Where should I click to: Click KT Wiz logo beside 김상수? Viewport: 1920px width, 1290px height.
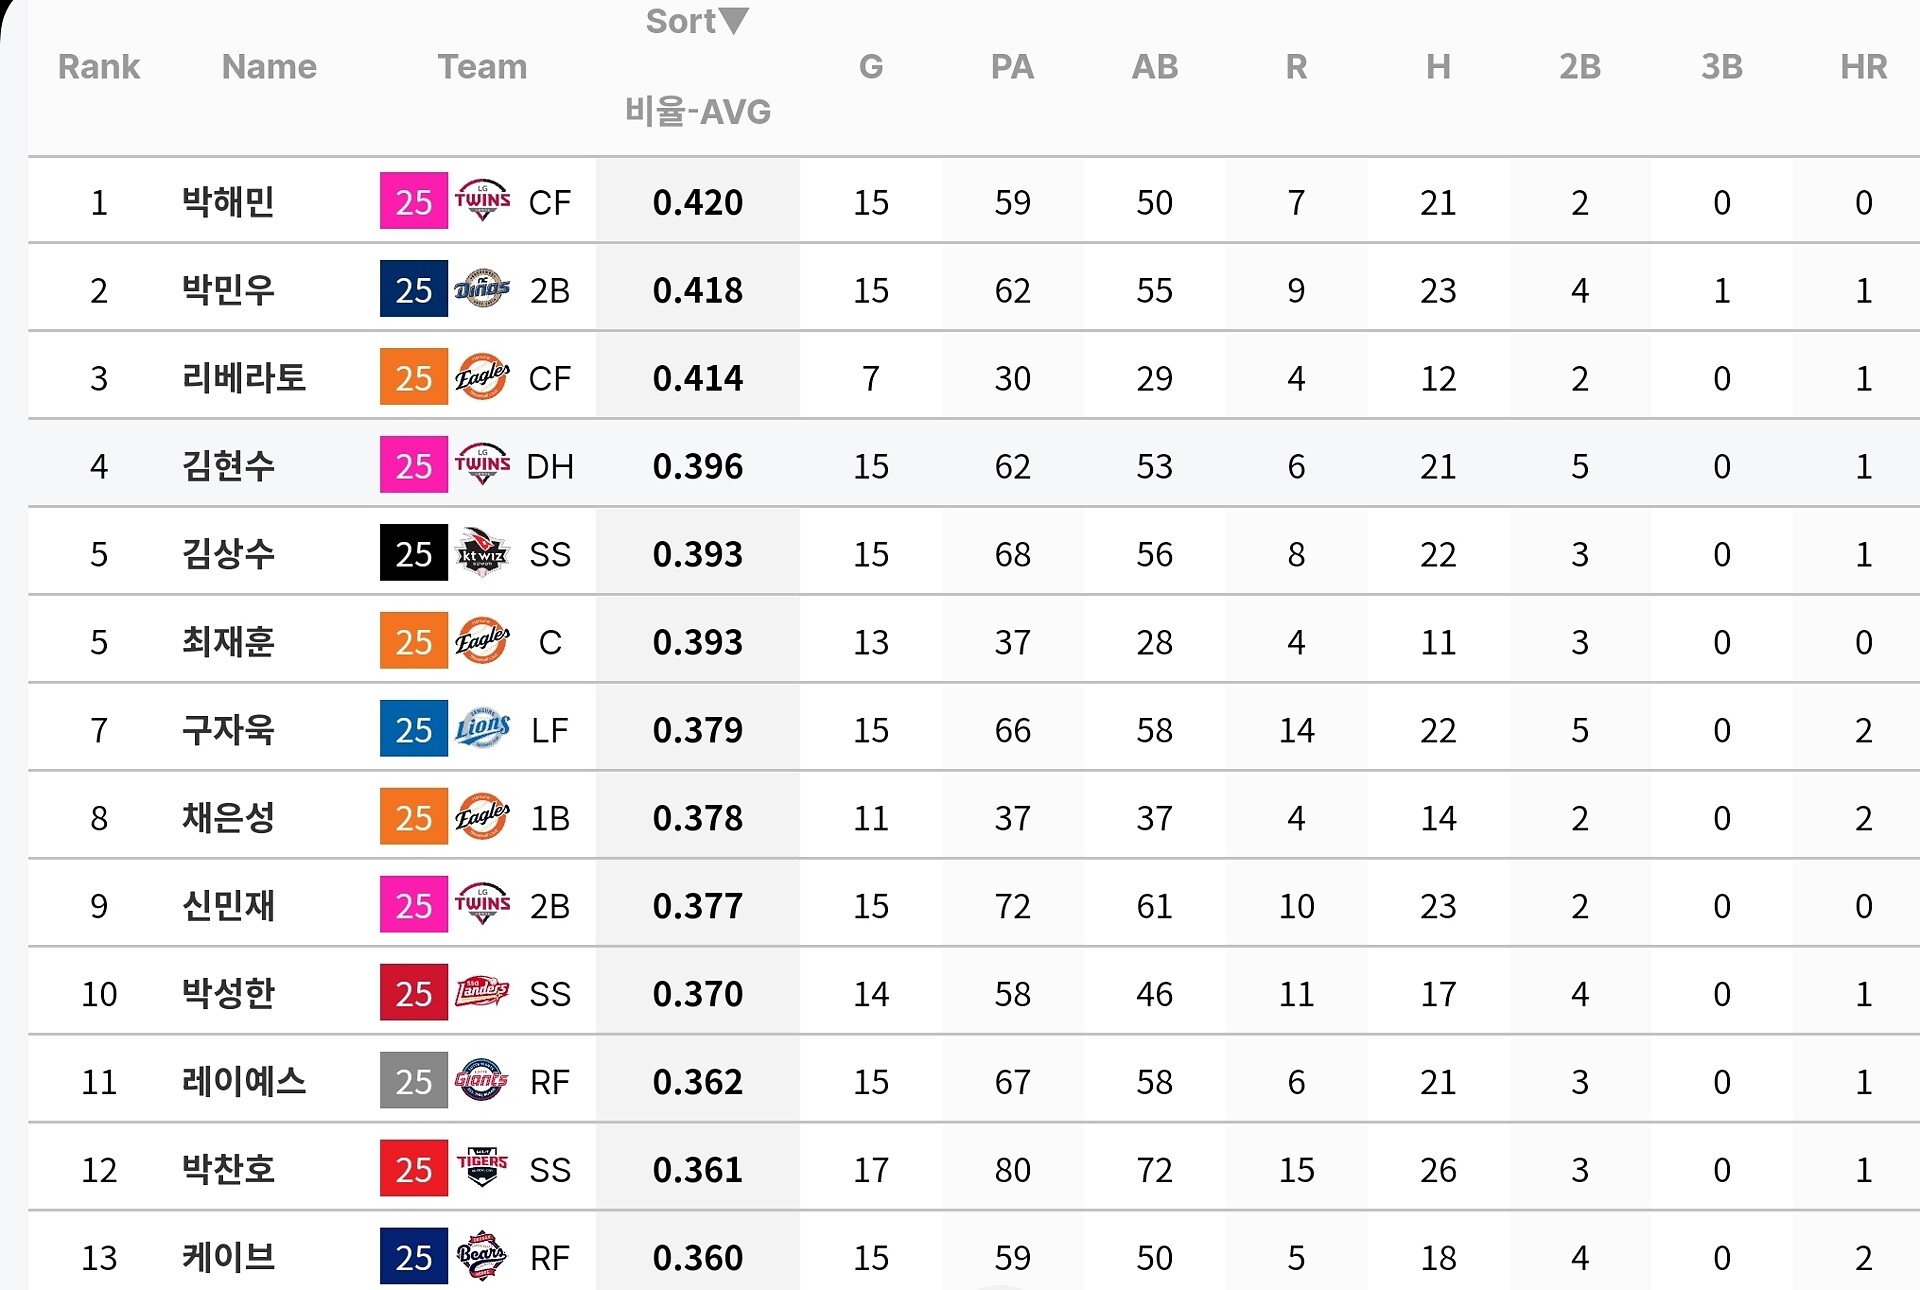pyautogui.click(x=482, y=553)
